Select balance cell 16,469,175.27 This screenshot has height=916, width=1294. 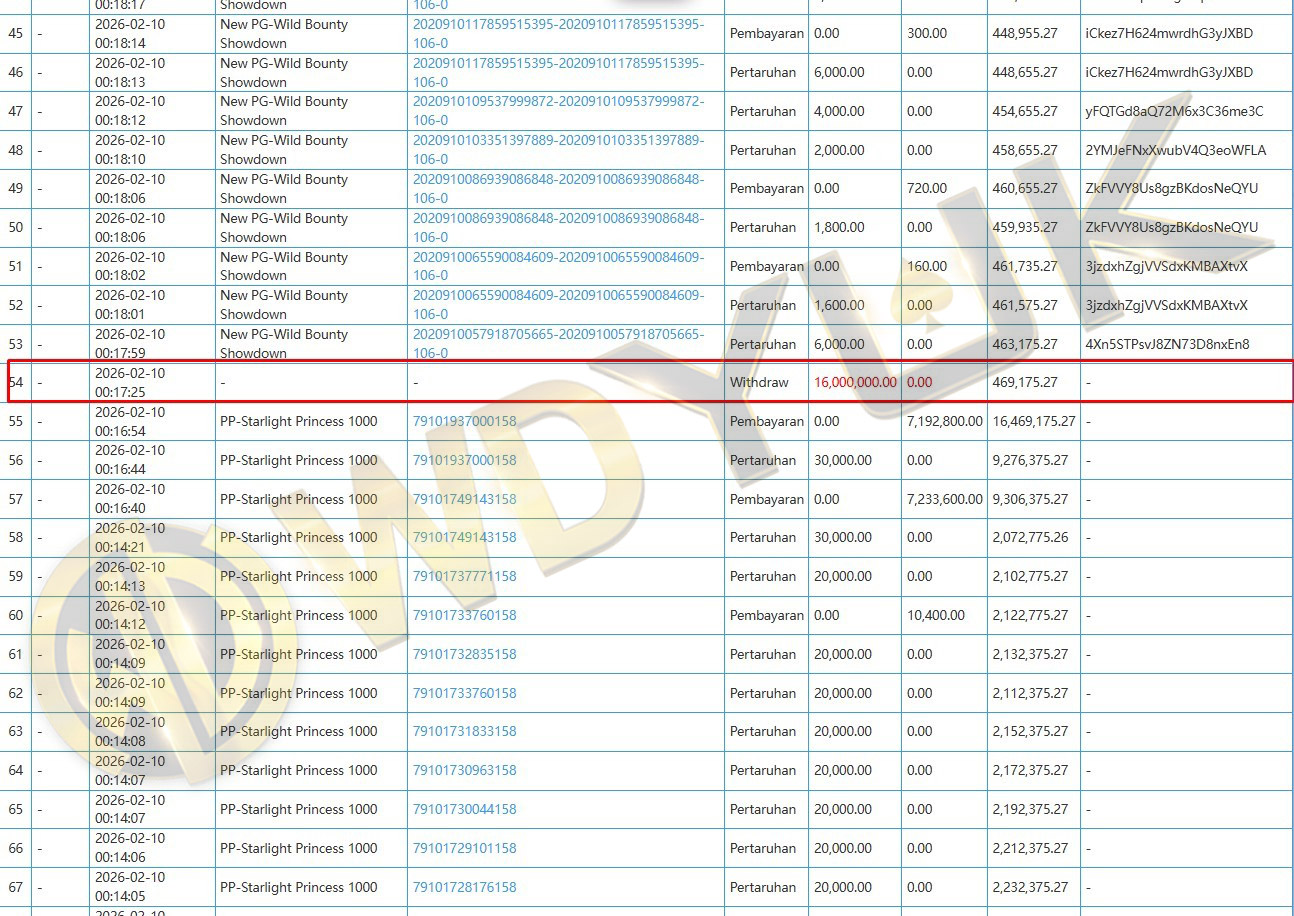click(1033, 421)
